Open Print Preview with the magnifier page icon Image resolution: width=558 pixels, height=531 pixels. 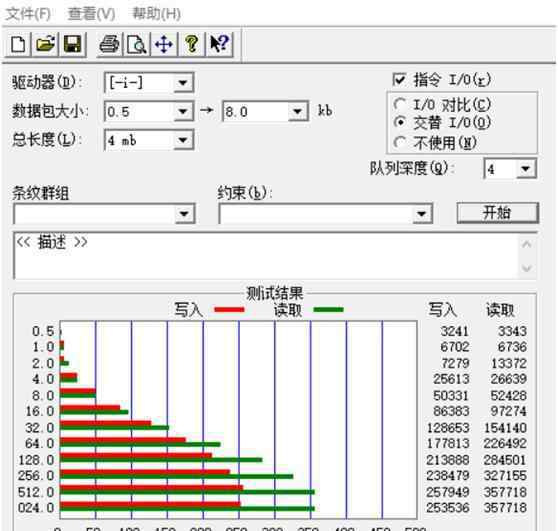click(137, 44)
